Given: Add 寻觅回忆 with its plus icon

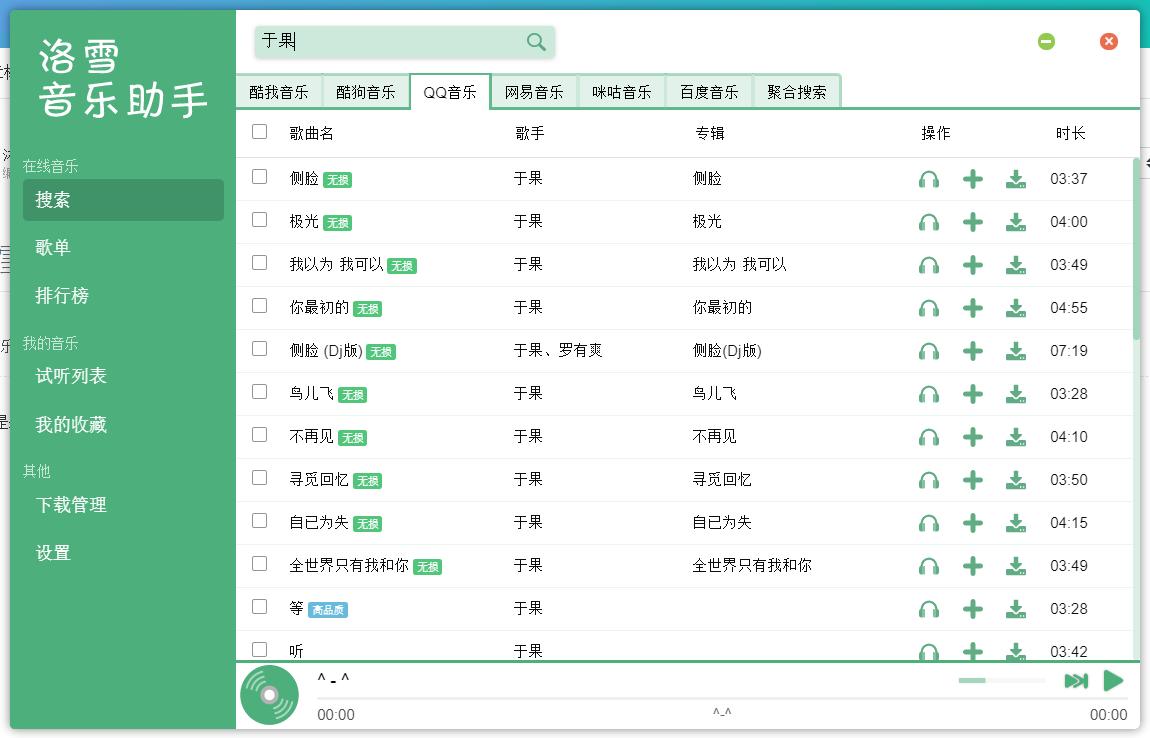Looking at the screenshot, I should [x=972, y=480].
